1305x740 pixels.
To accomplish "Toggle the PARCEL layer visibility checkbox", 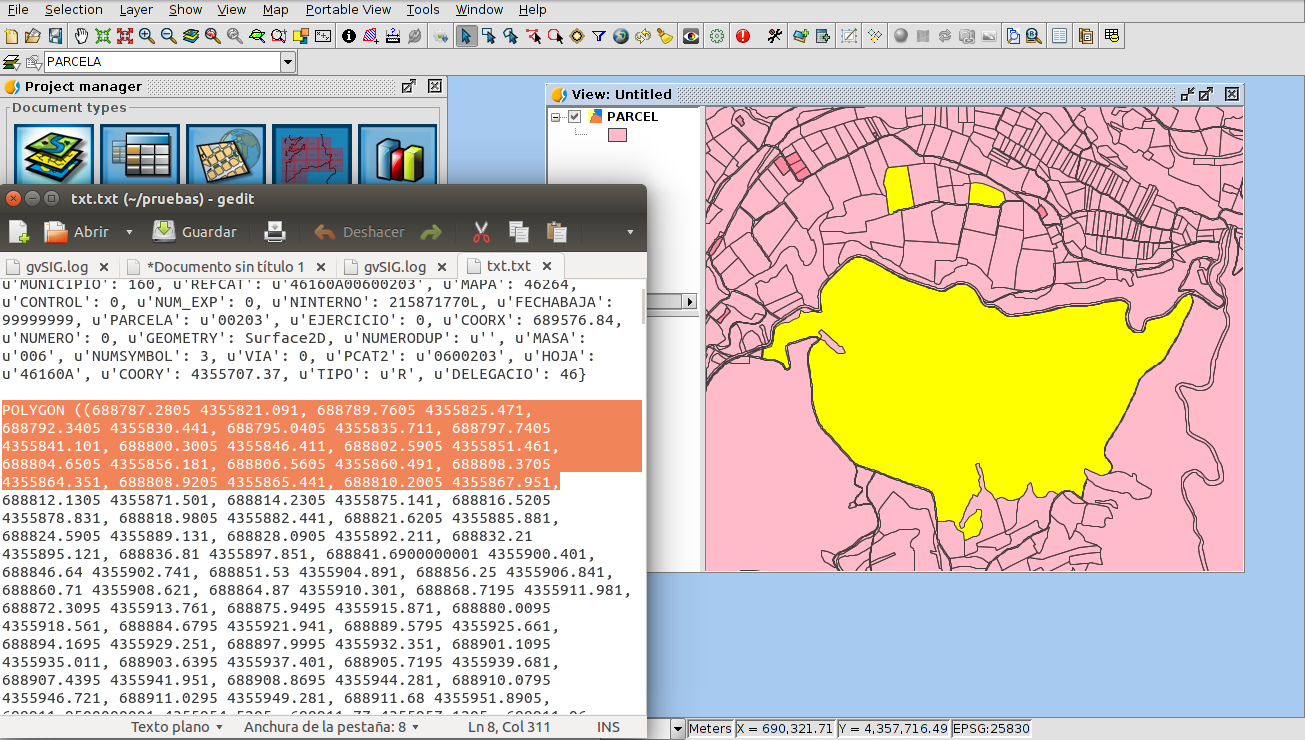I will pos(574,117).
